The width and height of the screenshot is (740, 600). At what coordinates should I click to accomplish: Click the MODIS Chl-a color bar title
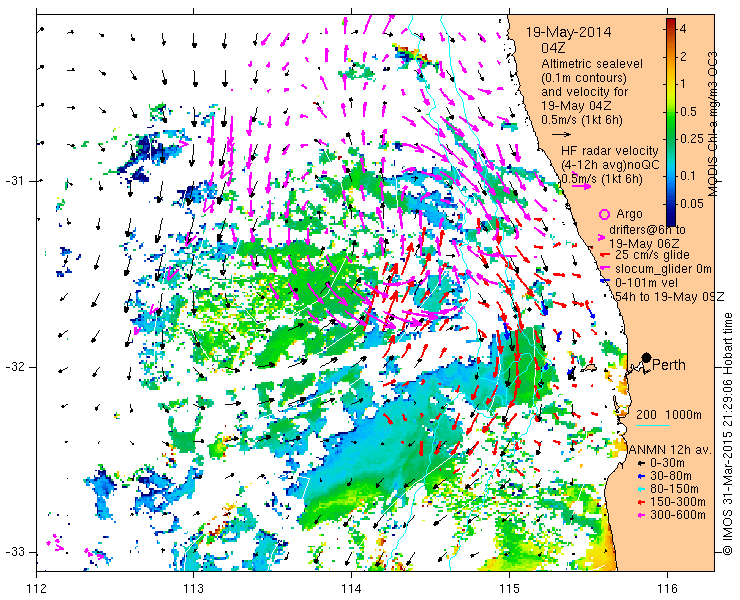click(x=713, y=123)
